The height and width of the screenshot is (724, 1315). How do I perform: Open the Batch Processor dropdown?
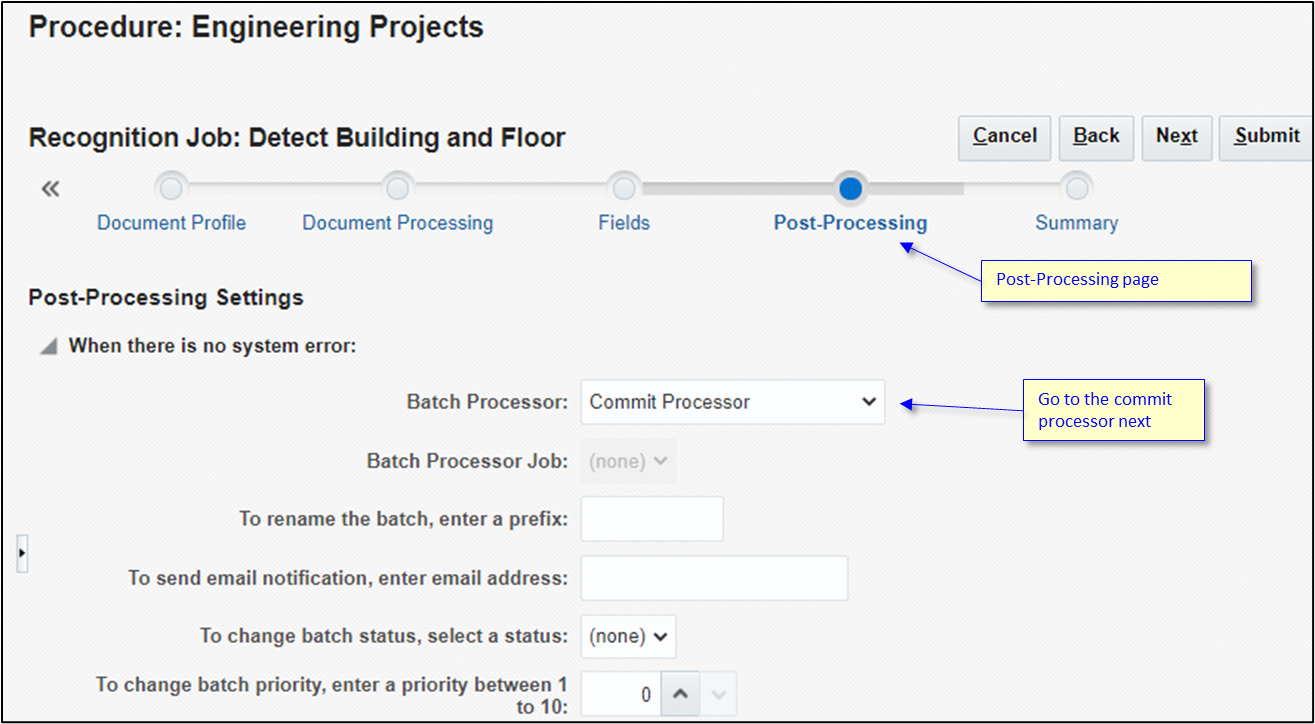pos(731,402)
